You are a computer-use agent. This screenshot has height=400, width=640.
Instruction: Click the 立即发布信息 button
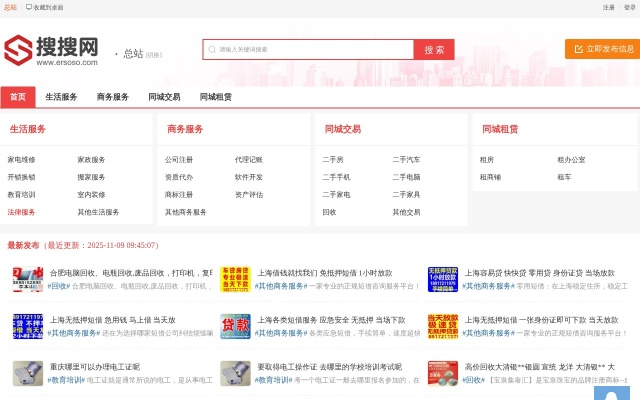pos(602,49)
